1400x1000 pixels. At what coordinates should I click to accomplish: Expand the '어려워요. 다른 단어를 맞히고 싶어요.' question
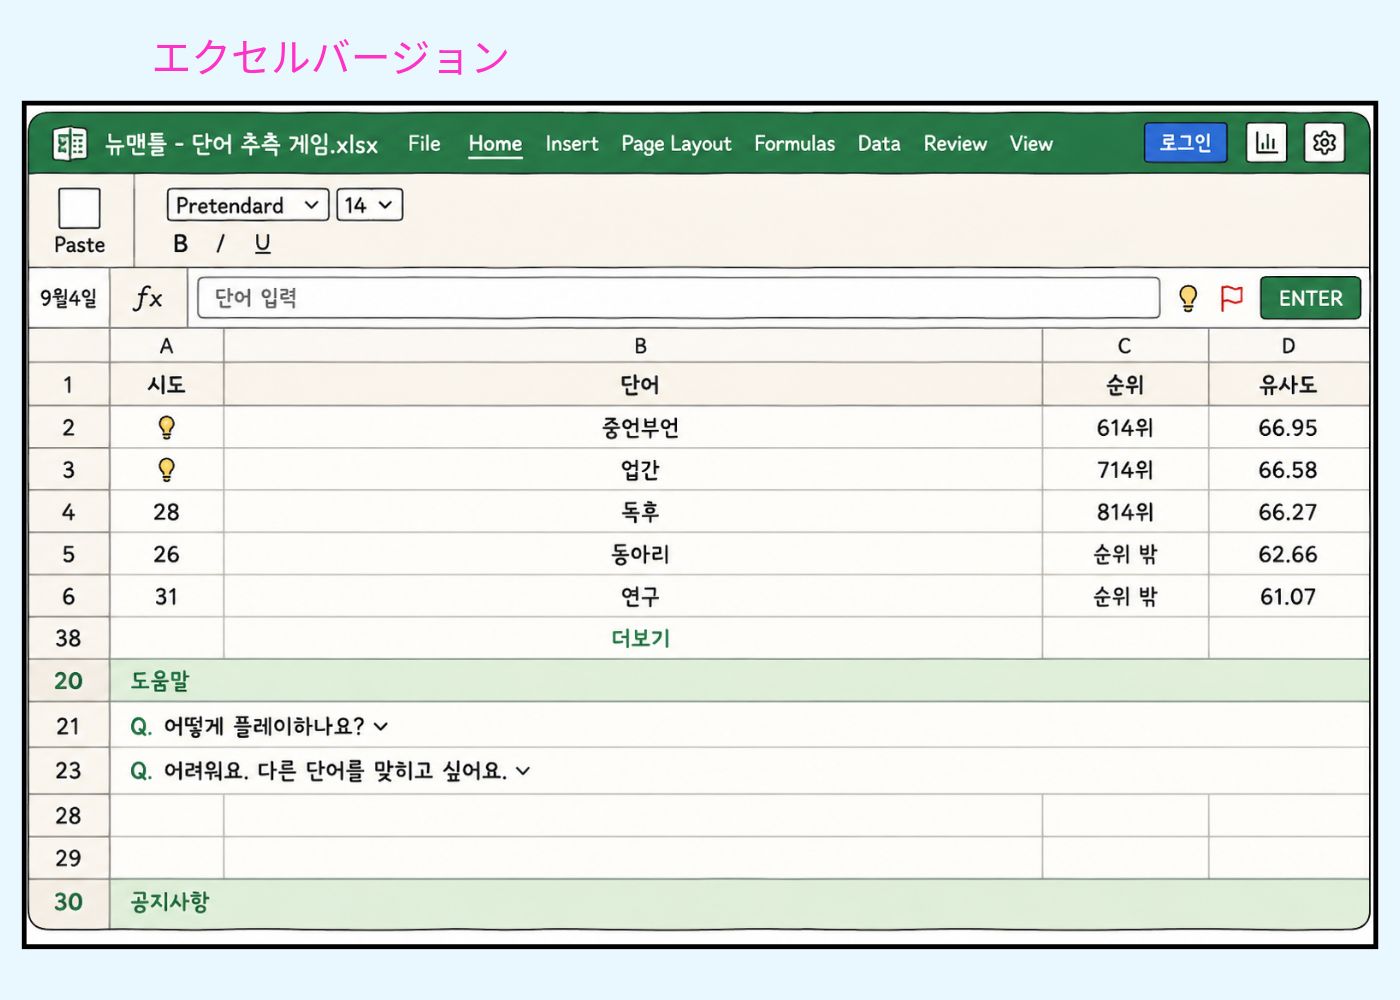330,771
